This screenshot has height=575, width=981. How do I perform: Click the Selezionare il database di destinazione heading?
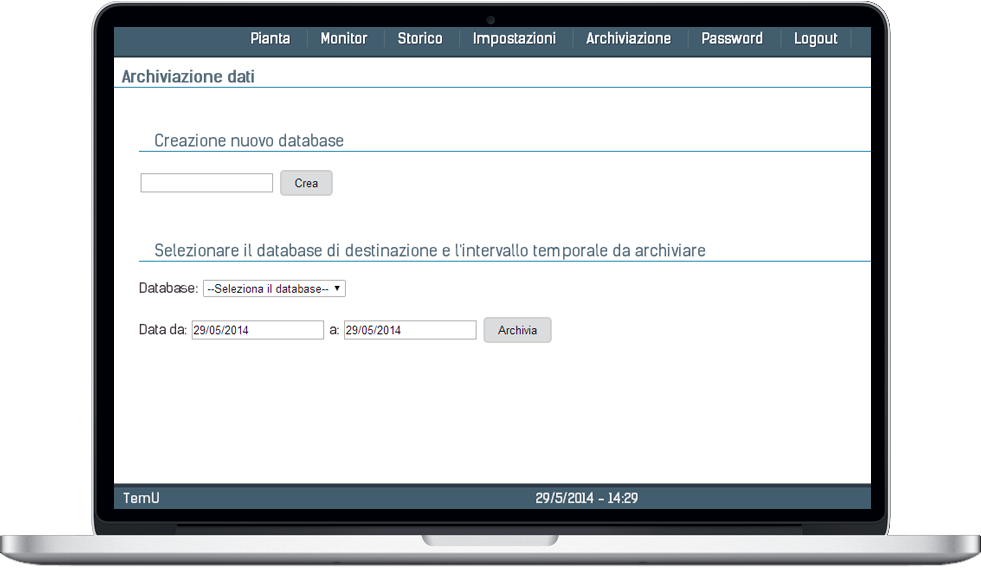(430, 250)
